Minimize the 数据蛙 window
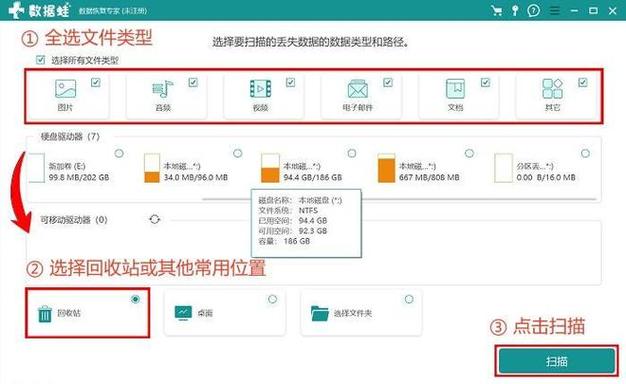The image size is (626, 384). point(574,11)
